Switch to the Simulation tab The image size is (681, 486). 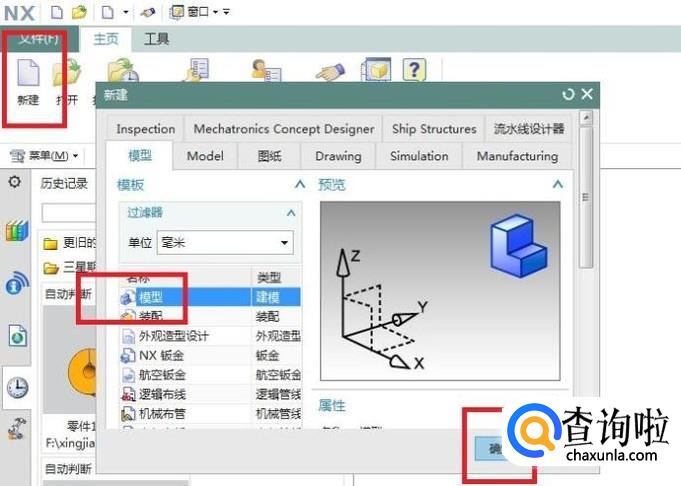[x=419, y=156]
